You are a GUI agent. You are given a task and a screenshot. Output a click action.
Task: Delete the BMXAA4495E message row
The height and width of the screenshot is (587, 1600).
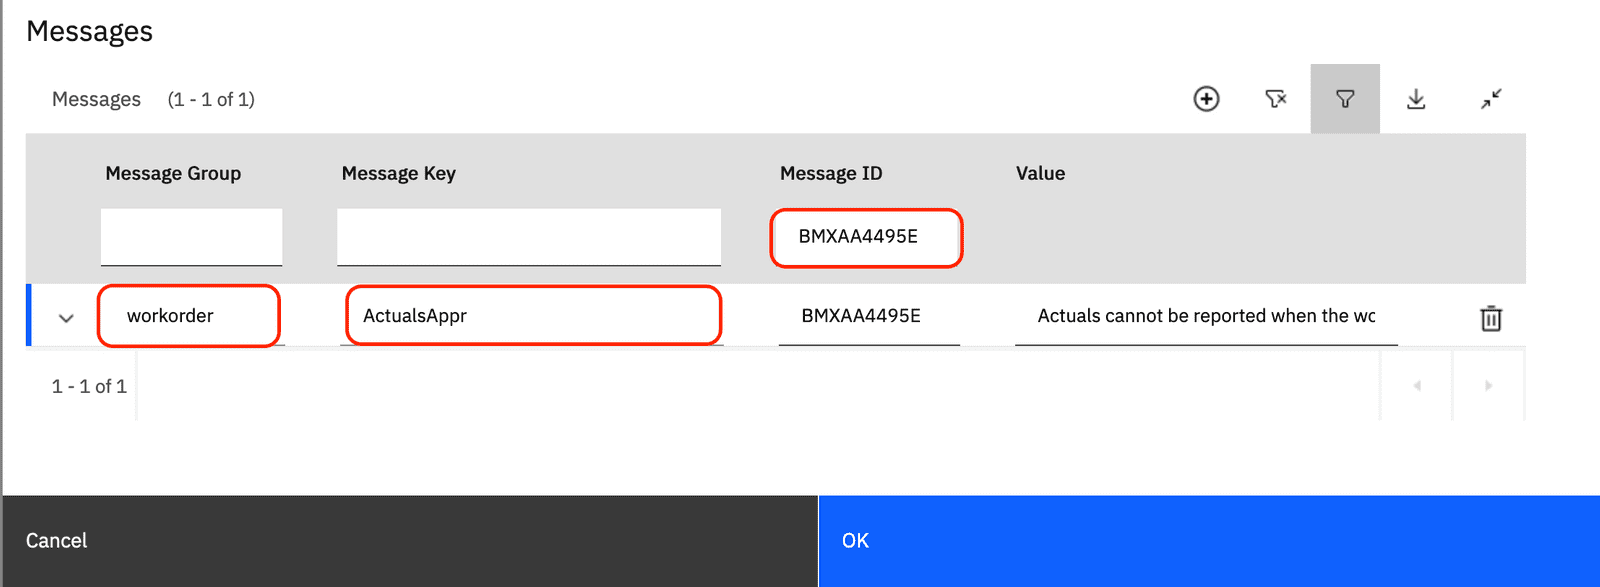coord(1491,318)
